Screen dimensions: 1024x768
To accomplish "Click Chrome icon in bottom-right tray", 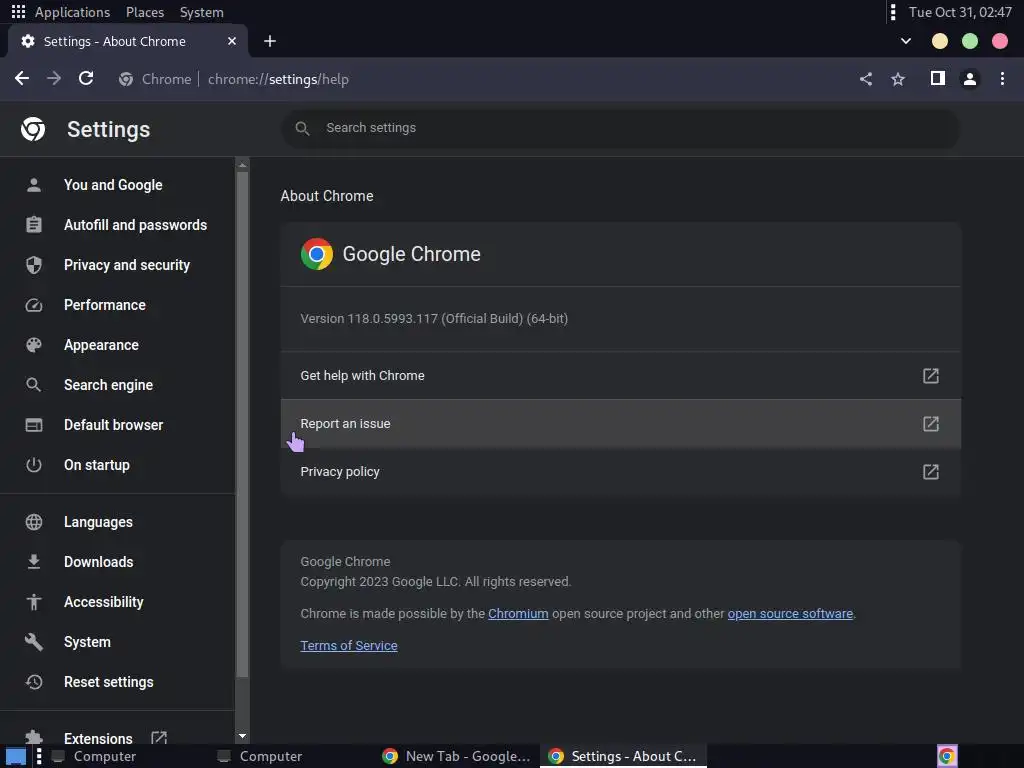I will tap(947, 756).
